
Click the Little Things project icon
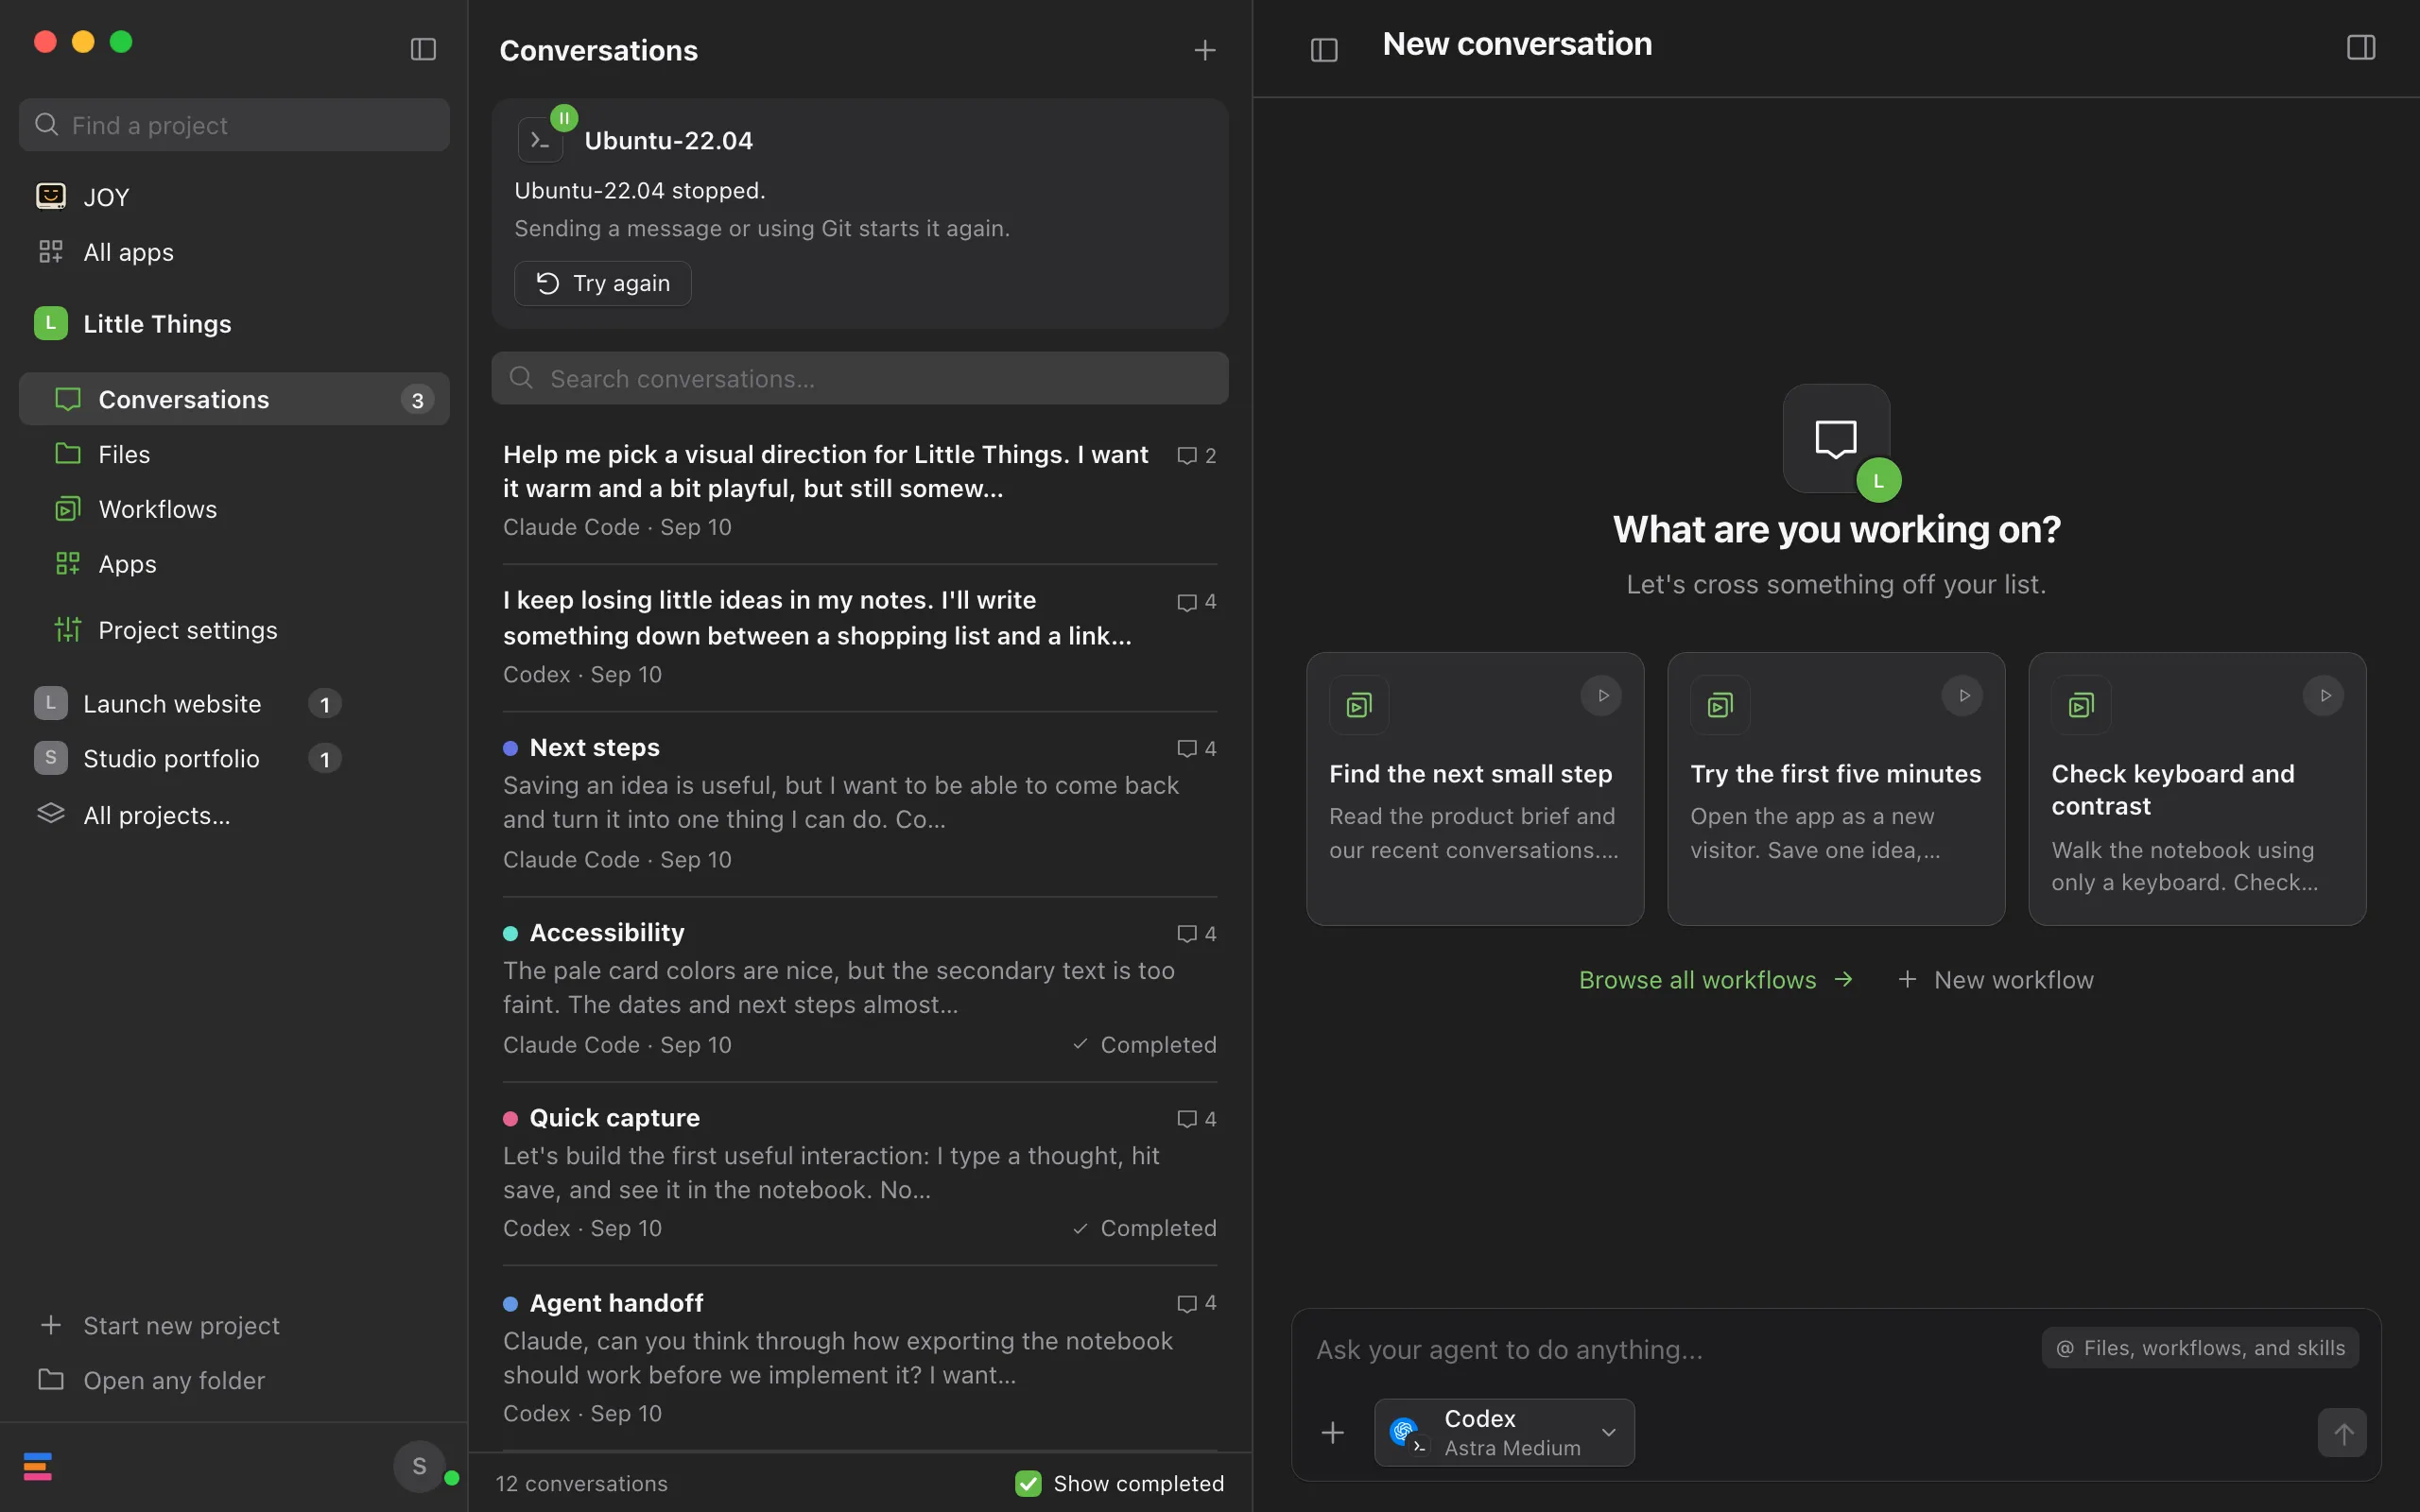pos(51,323)
